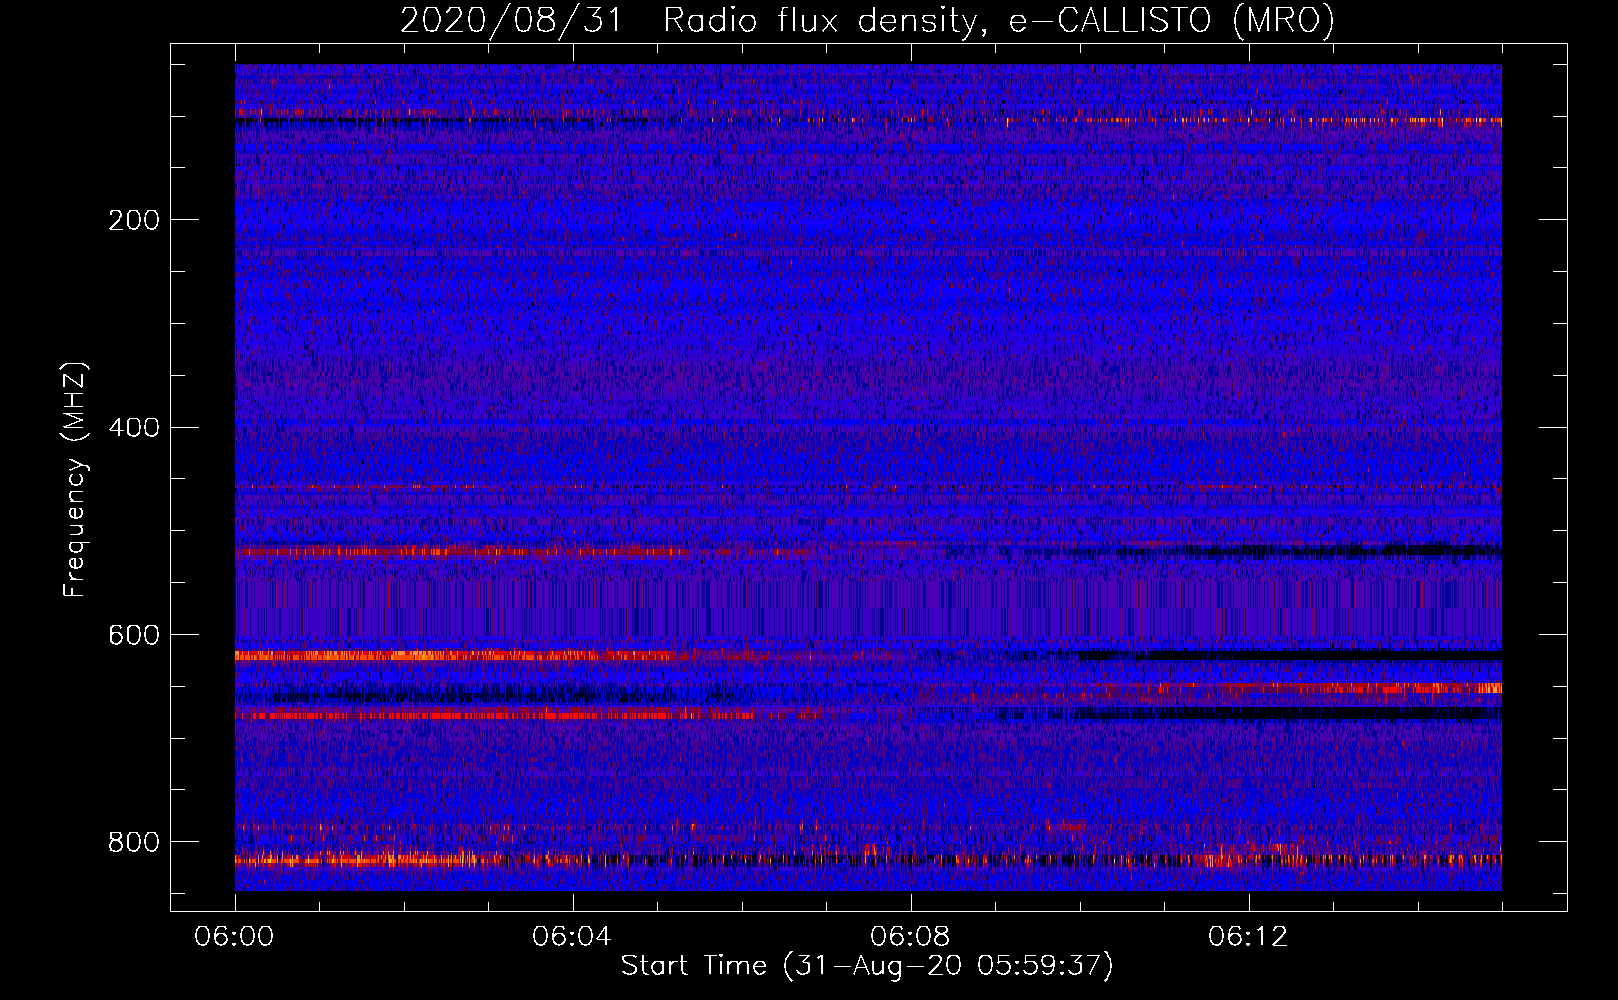Click the 'Start Time (31-Aug-20 05:59:37)' axis label

[867, 966]
